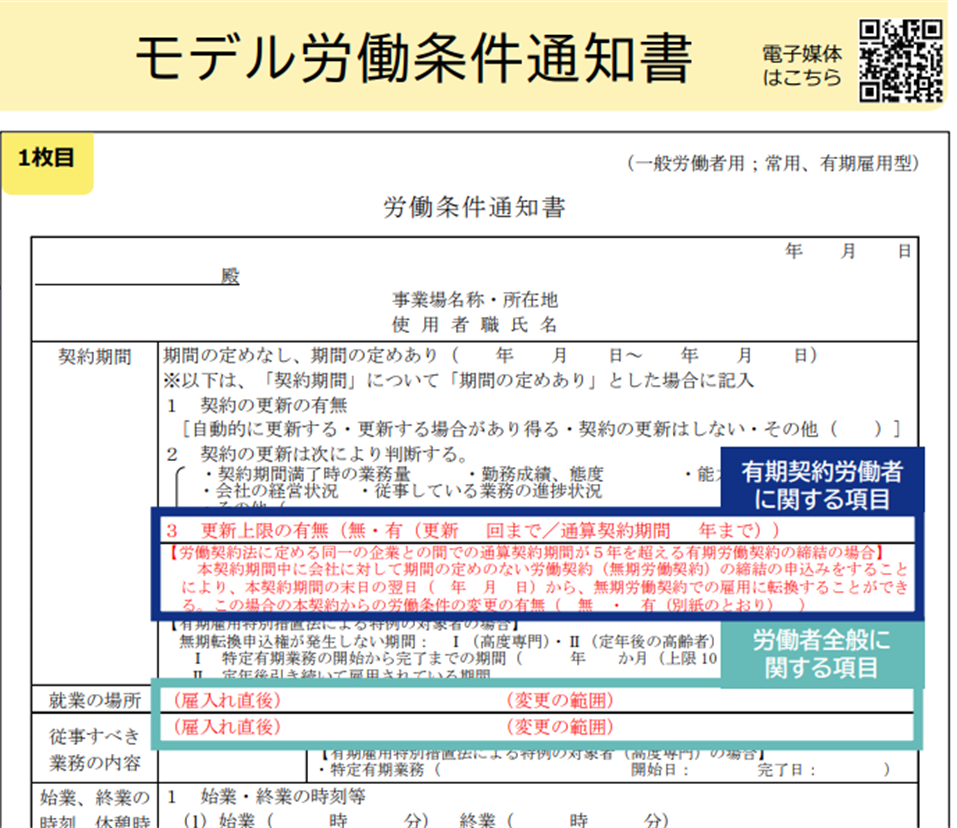Click (変更の範囲) in the 従事すべき業務の内容 row

[560, 727]
